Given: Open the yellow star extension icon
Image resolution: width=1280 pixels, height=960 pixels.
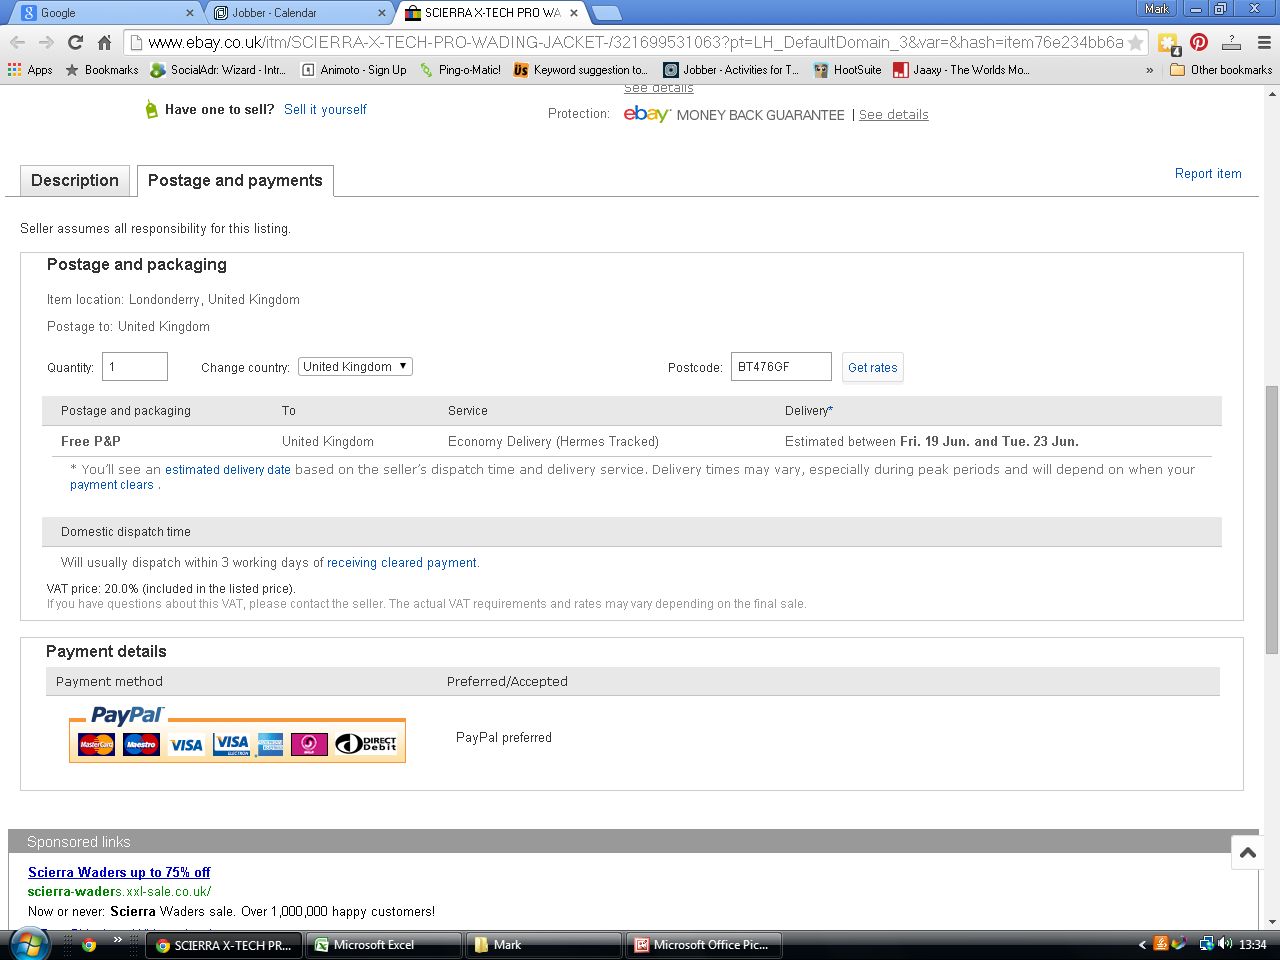Looking at the screenshot, I should [1168, 43].
